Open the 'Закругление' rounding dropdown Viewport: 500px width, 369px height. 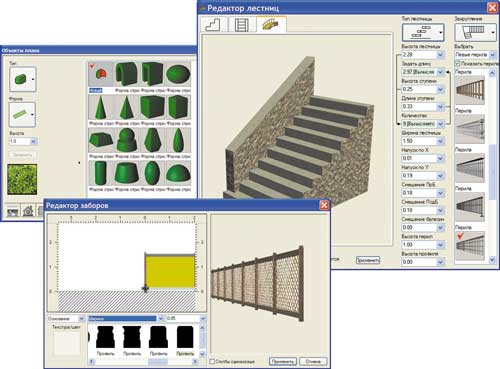(x=475, y=32)
